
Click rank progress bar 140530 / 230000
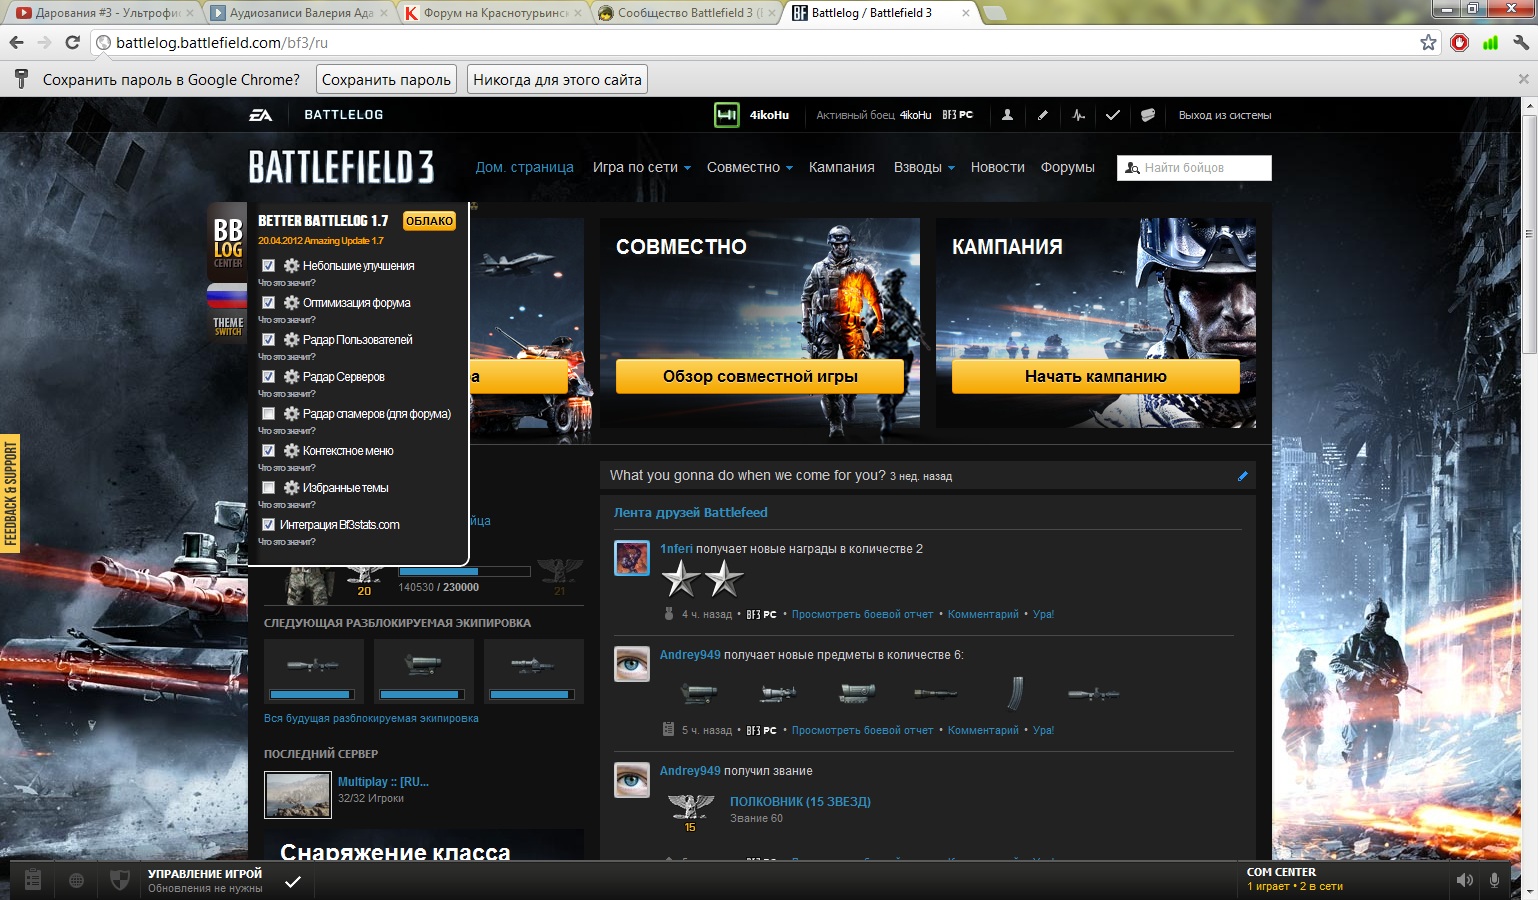pyautogui.click(x=464, y=572)
